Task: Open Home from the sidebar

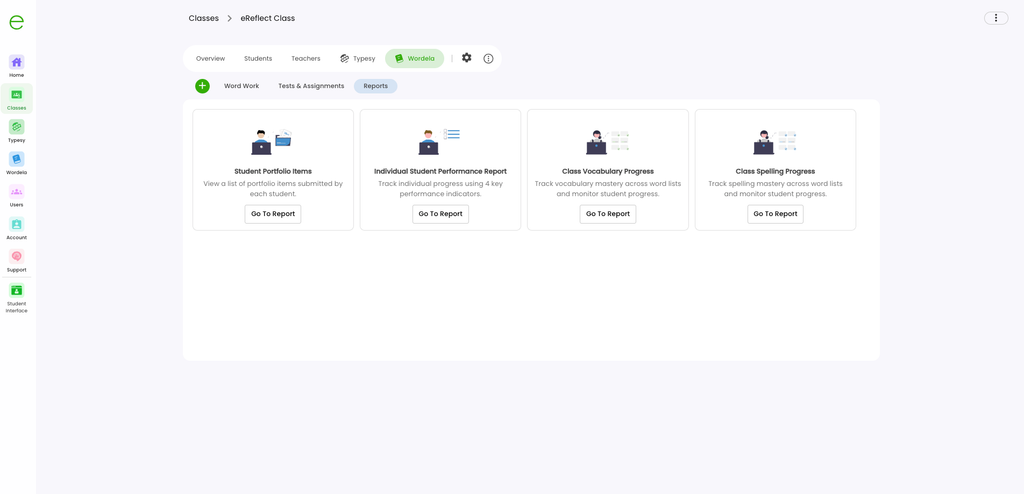Action: (x=16, y=66)
